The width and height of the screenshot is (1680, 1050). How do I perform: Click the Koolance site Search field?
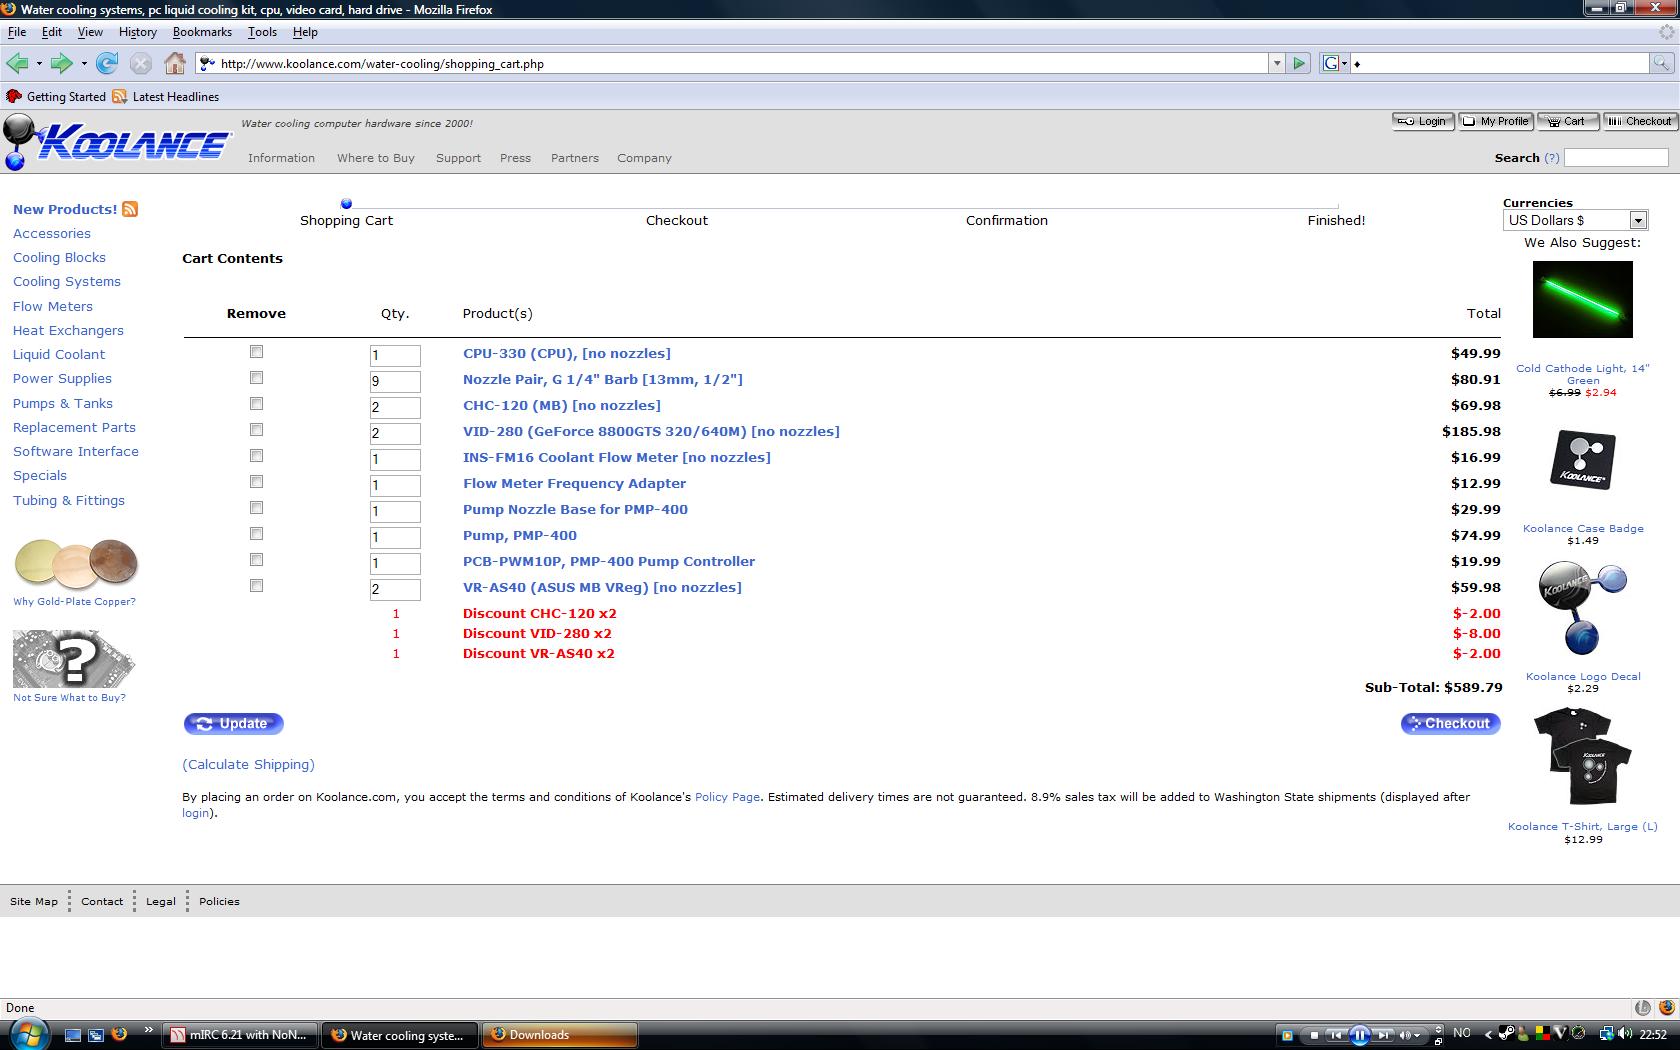coord(1616,158)
